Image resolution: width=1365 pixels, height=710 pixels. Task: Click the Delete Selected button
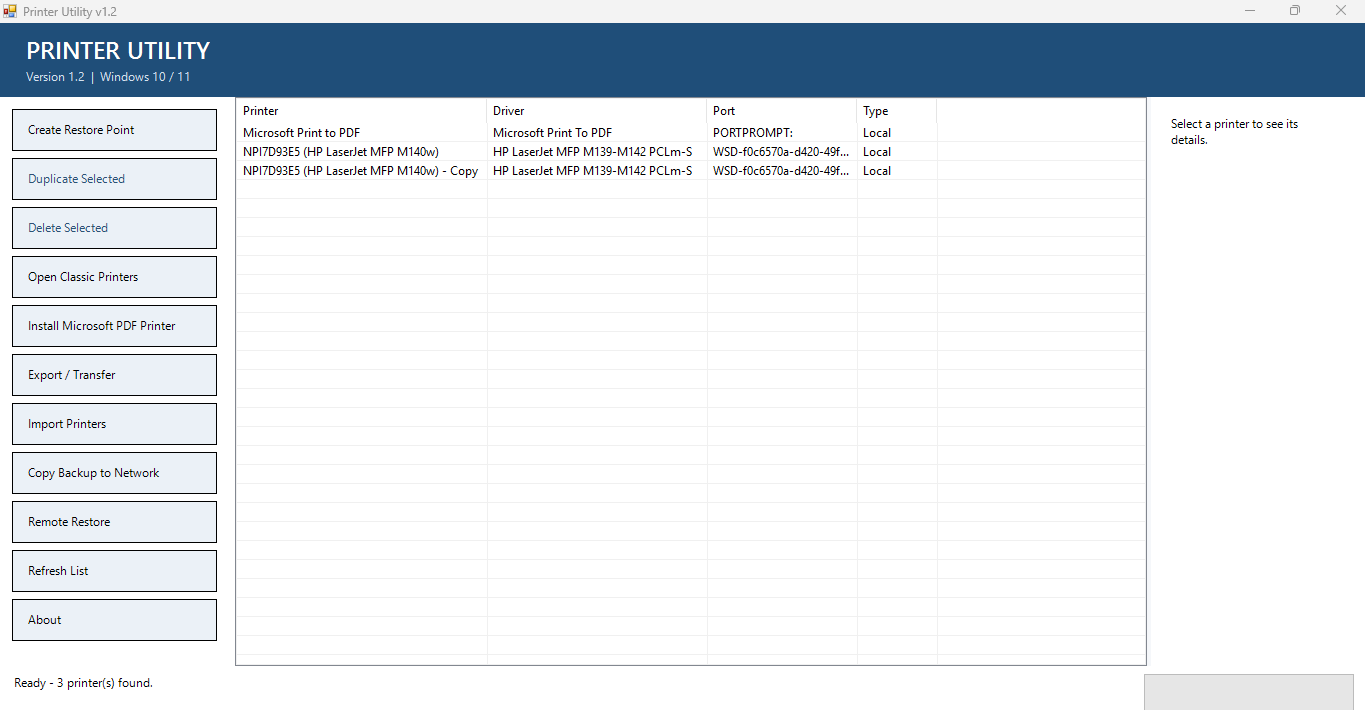point(114,228)
